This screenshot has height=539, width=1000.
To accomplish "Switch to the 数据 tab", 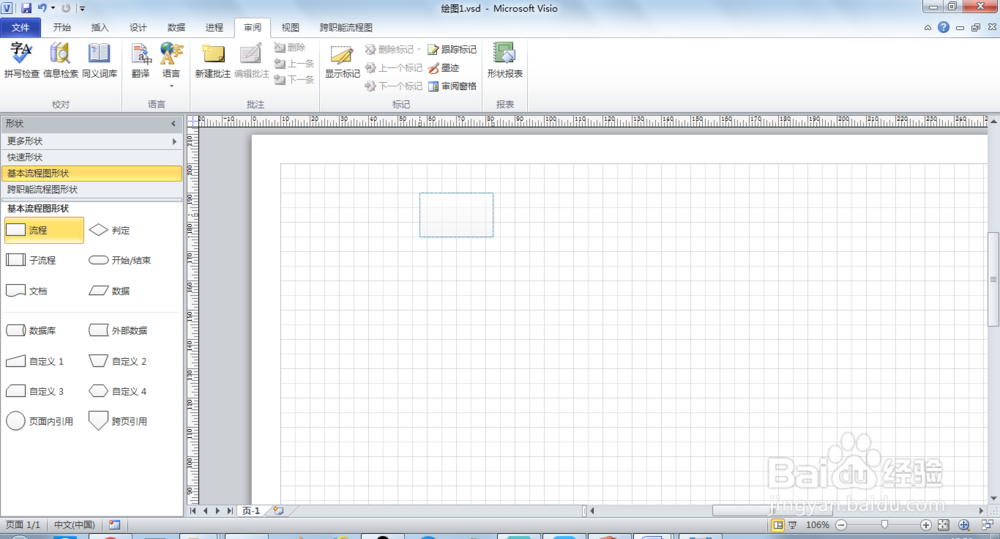I will (x=176, y=27).
